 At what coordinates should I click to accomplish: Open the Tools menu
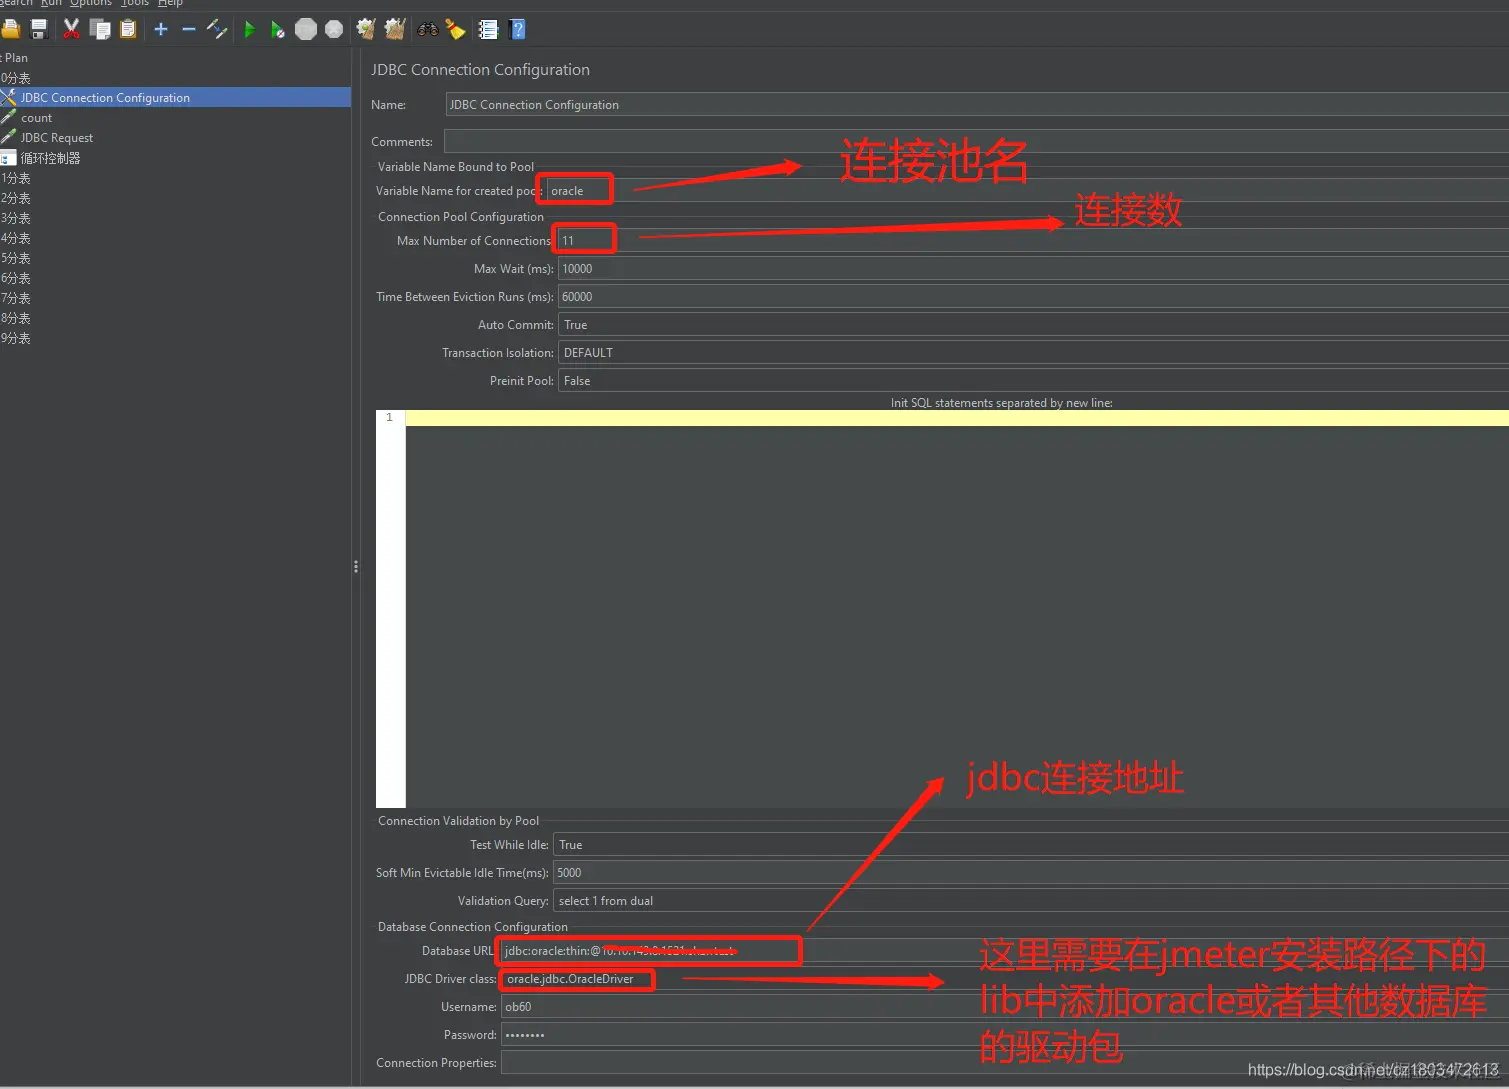135,3
